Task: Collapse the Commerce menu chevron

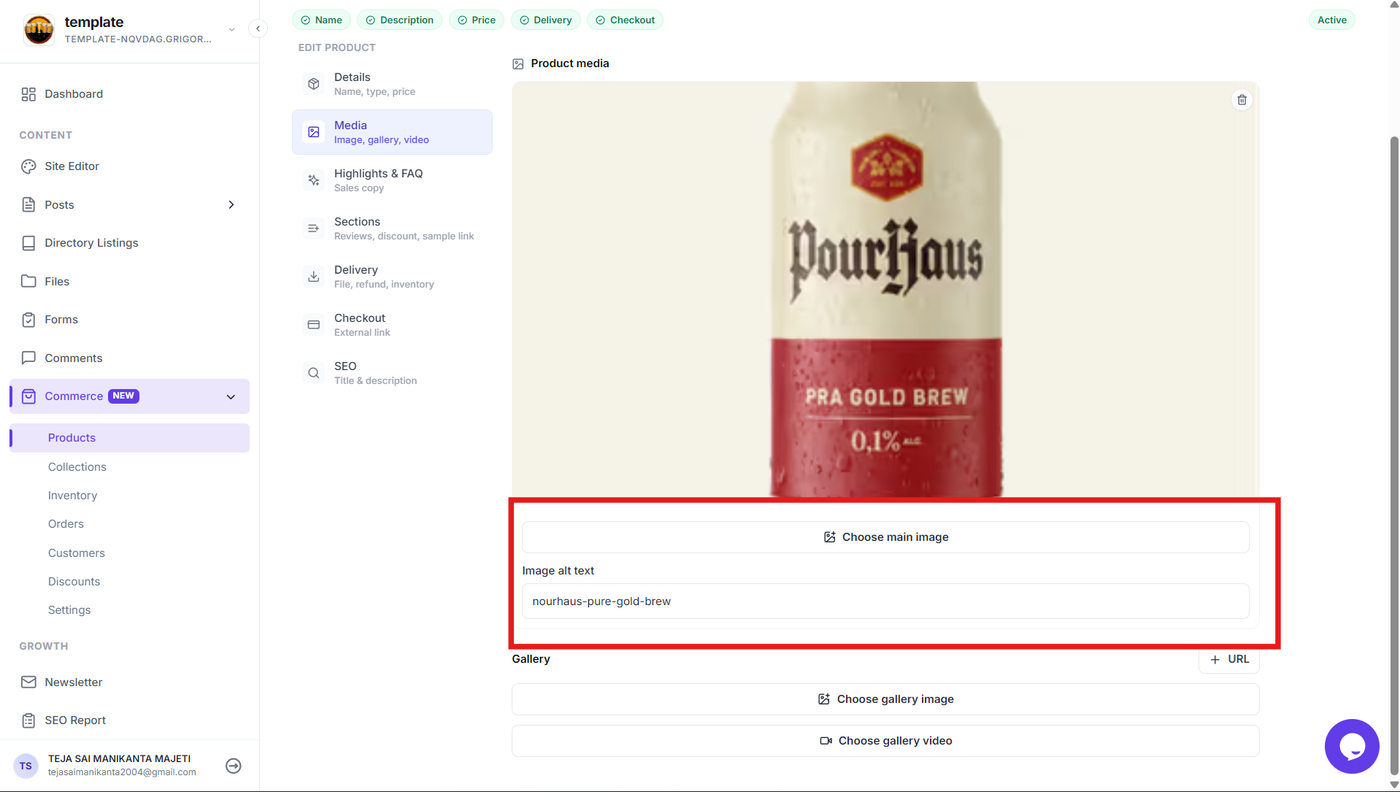Action: point(231,397)
